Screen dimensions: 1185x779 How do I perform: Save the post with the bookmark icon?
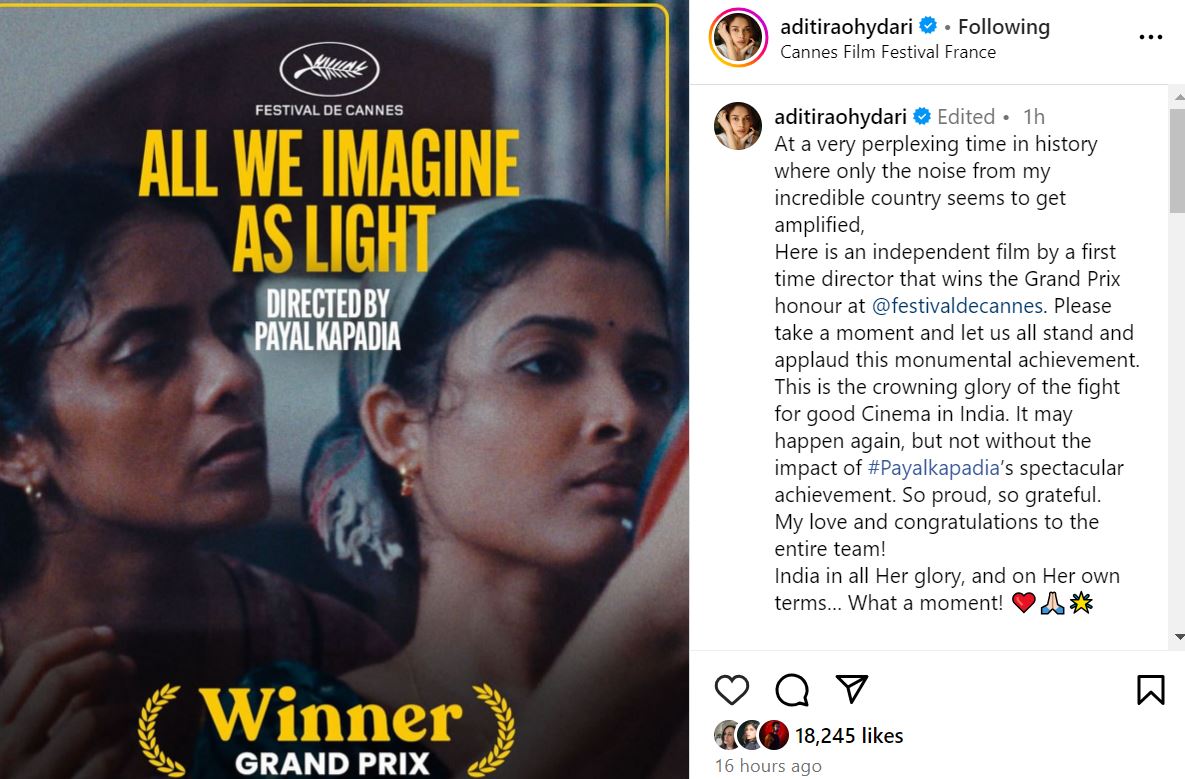pyautogui.click(x=1150, y=689)
